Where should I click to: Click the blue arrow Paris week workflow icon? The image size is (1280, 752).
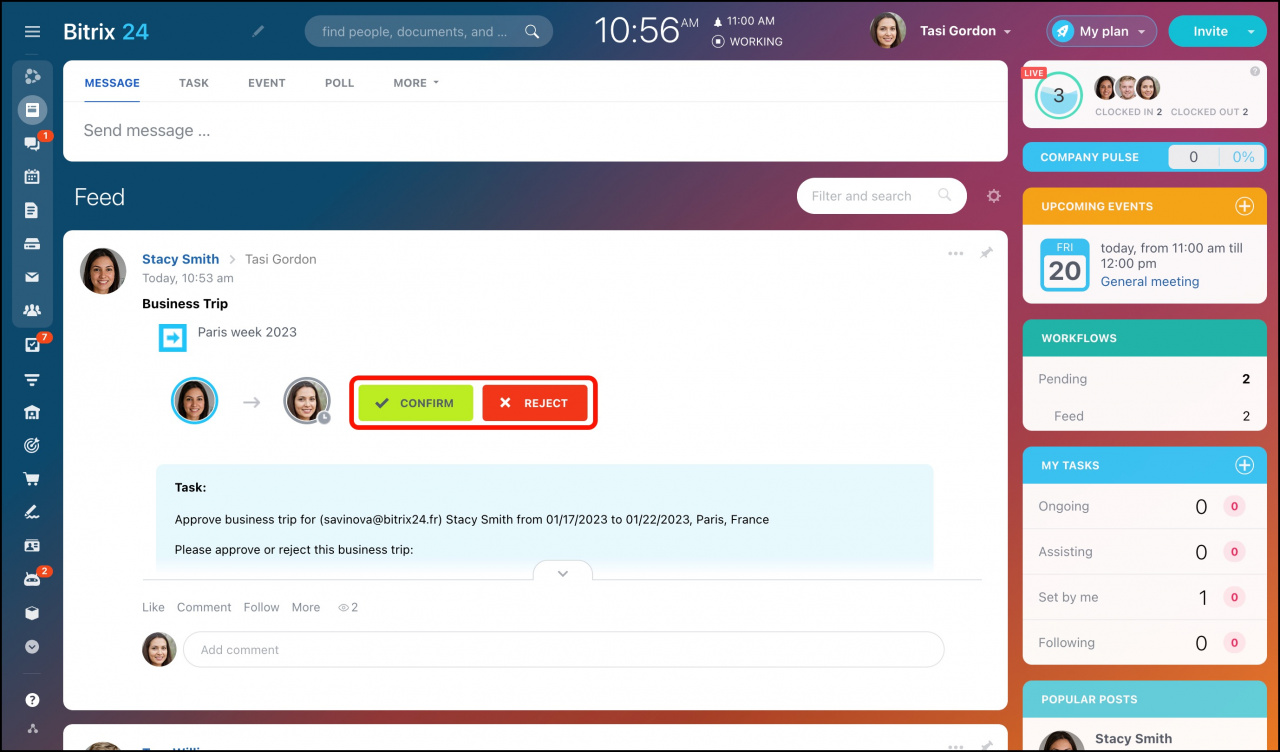[173, 338]
